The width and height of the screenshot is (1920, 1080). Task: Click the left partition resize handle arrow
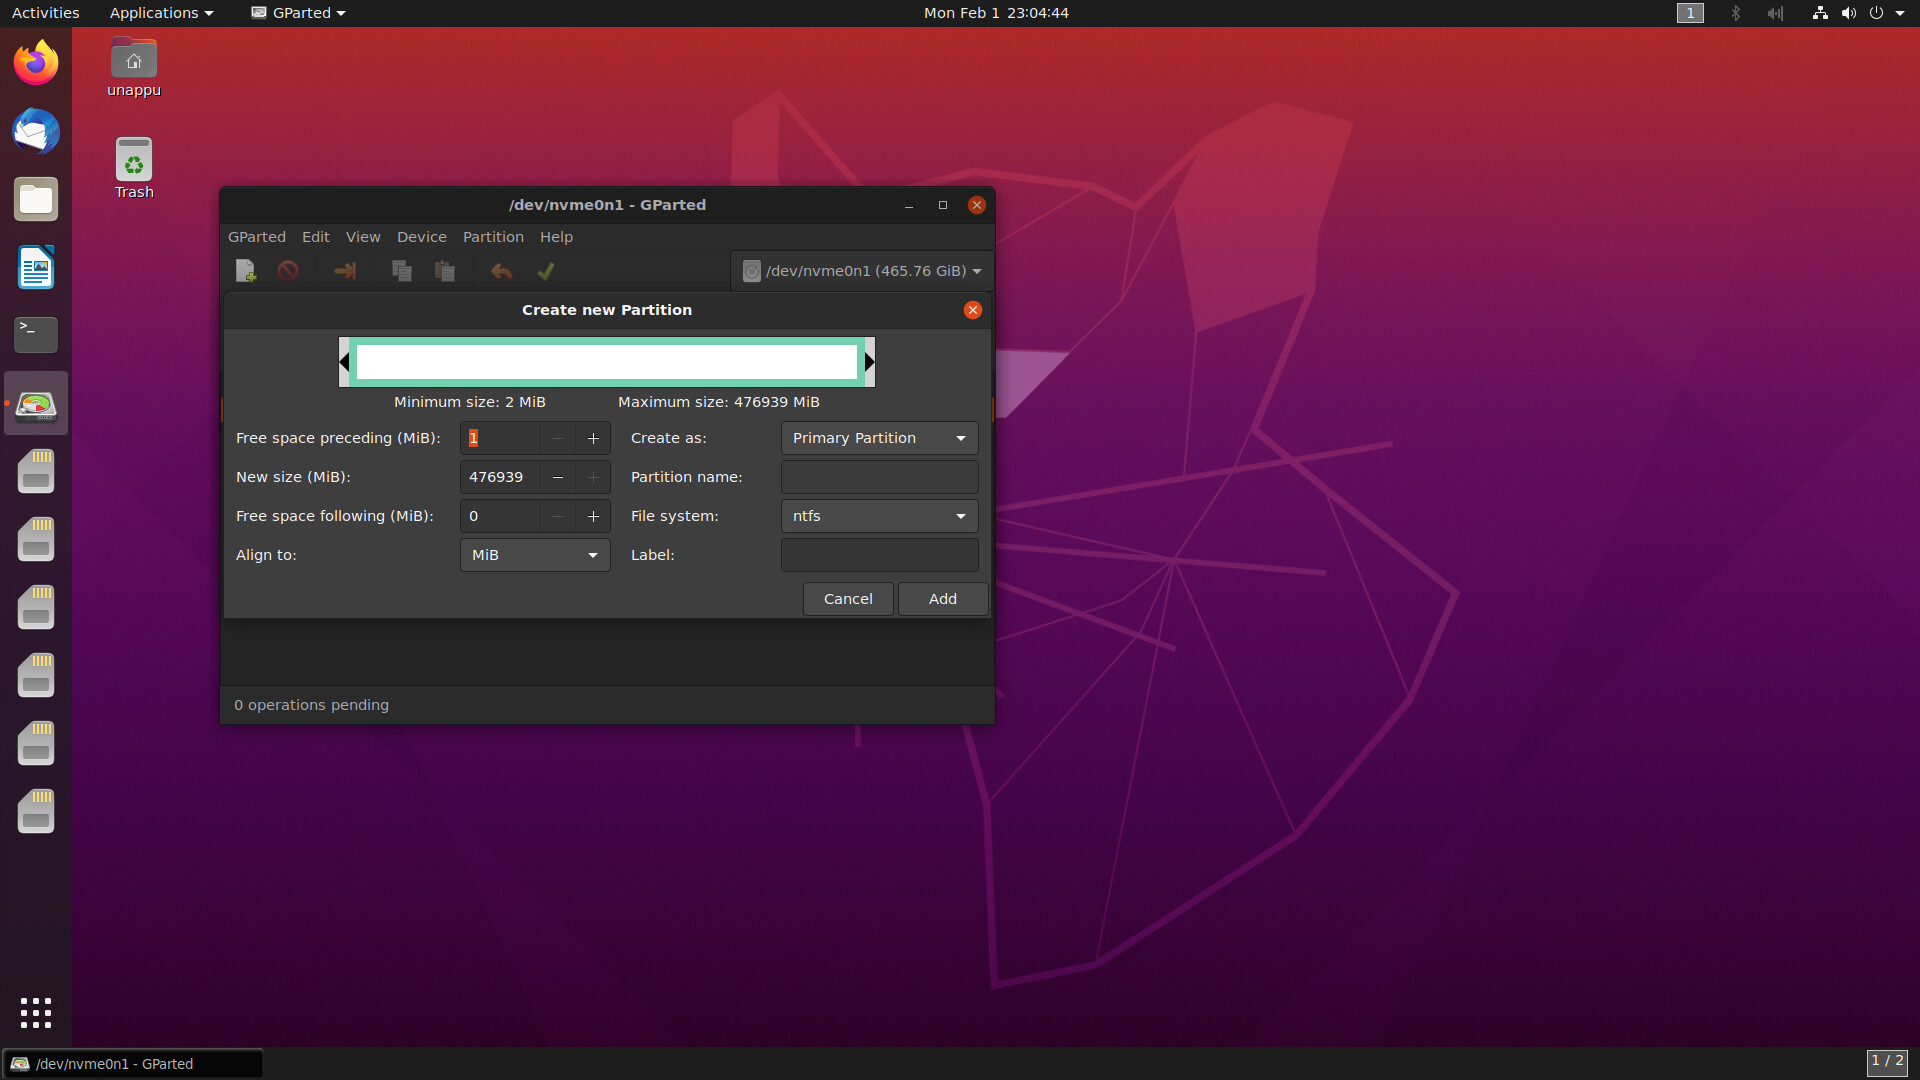coord(344,362)
